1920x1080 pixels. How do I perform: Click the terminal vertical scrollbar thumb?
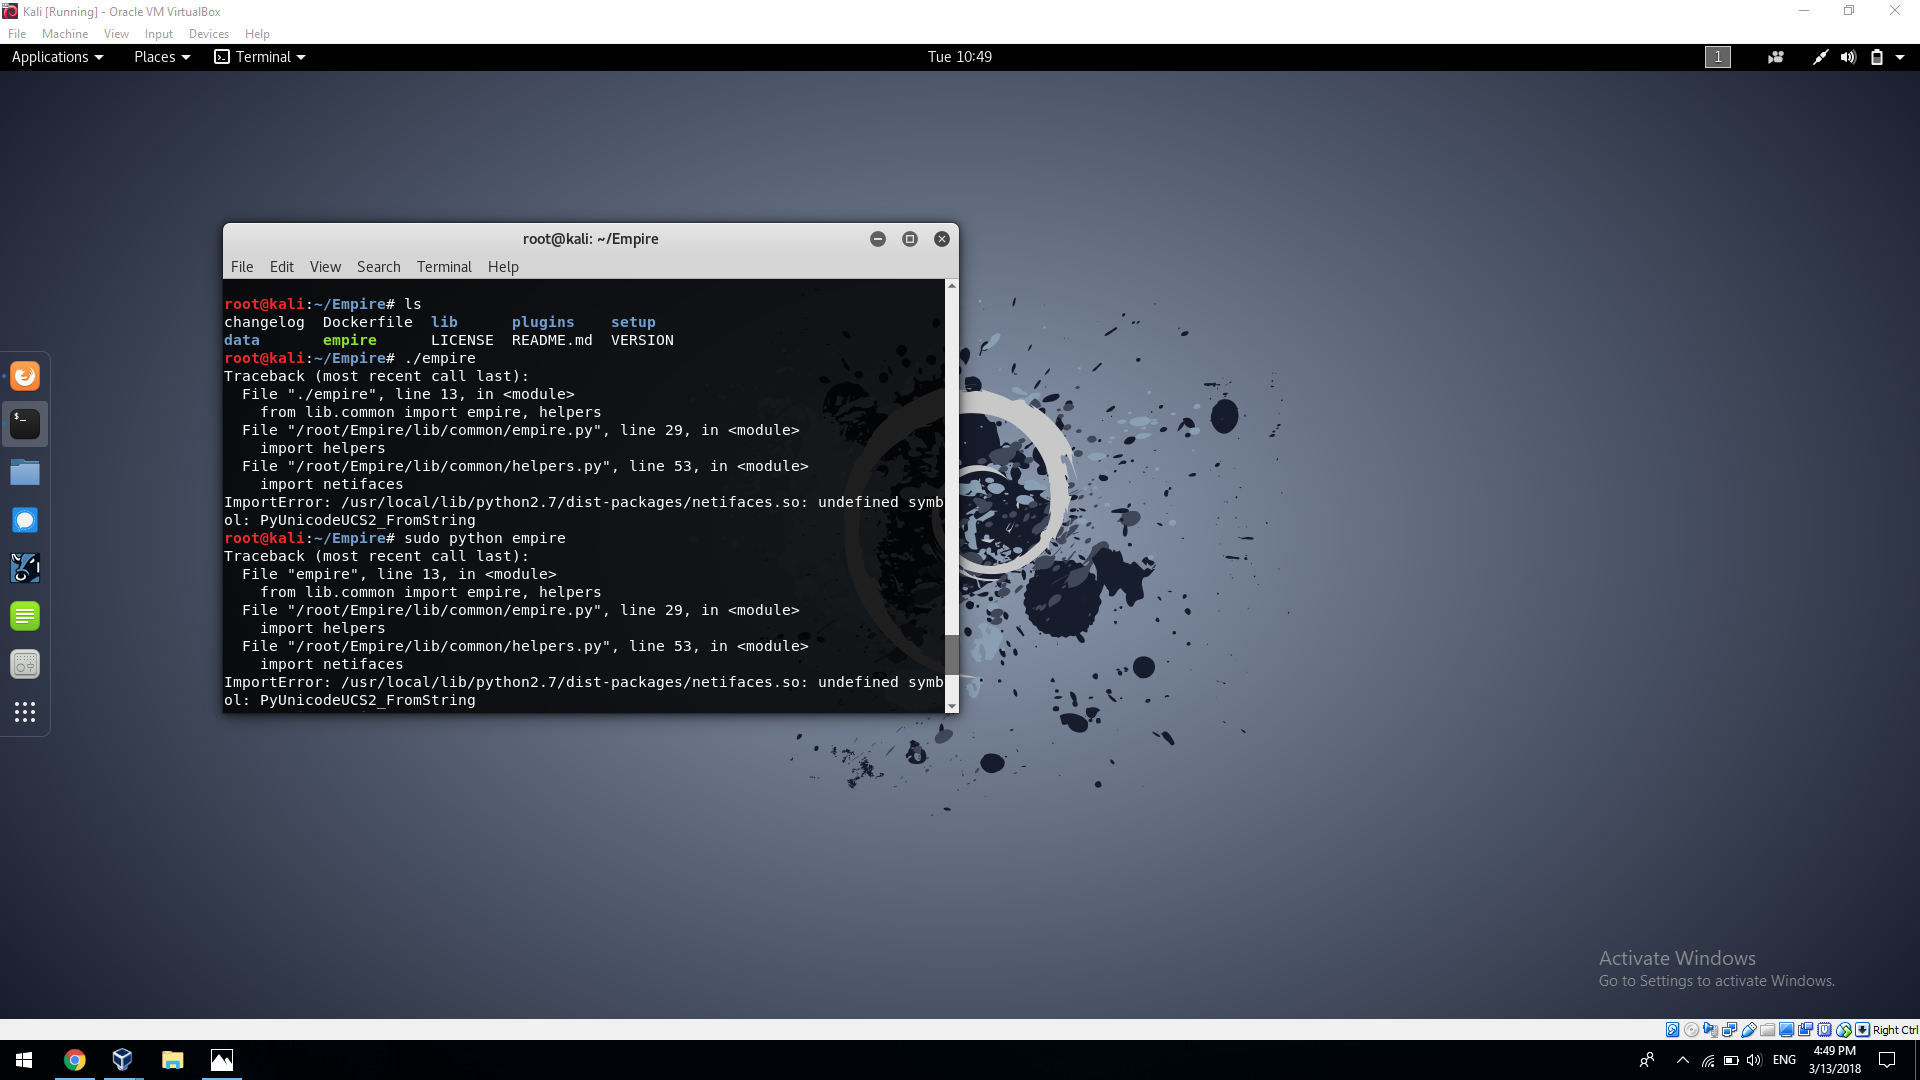click(952, 654)
